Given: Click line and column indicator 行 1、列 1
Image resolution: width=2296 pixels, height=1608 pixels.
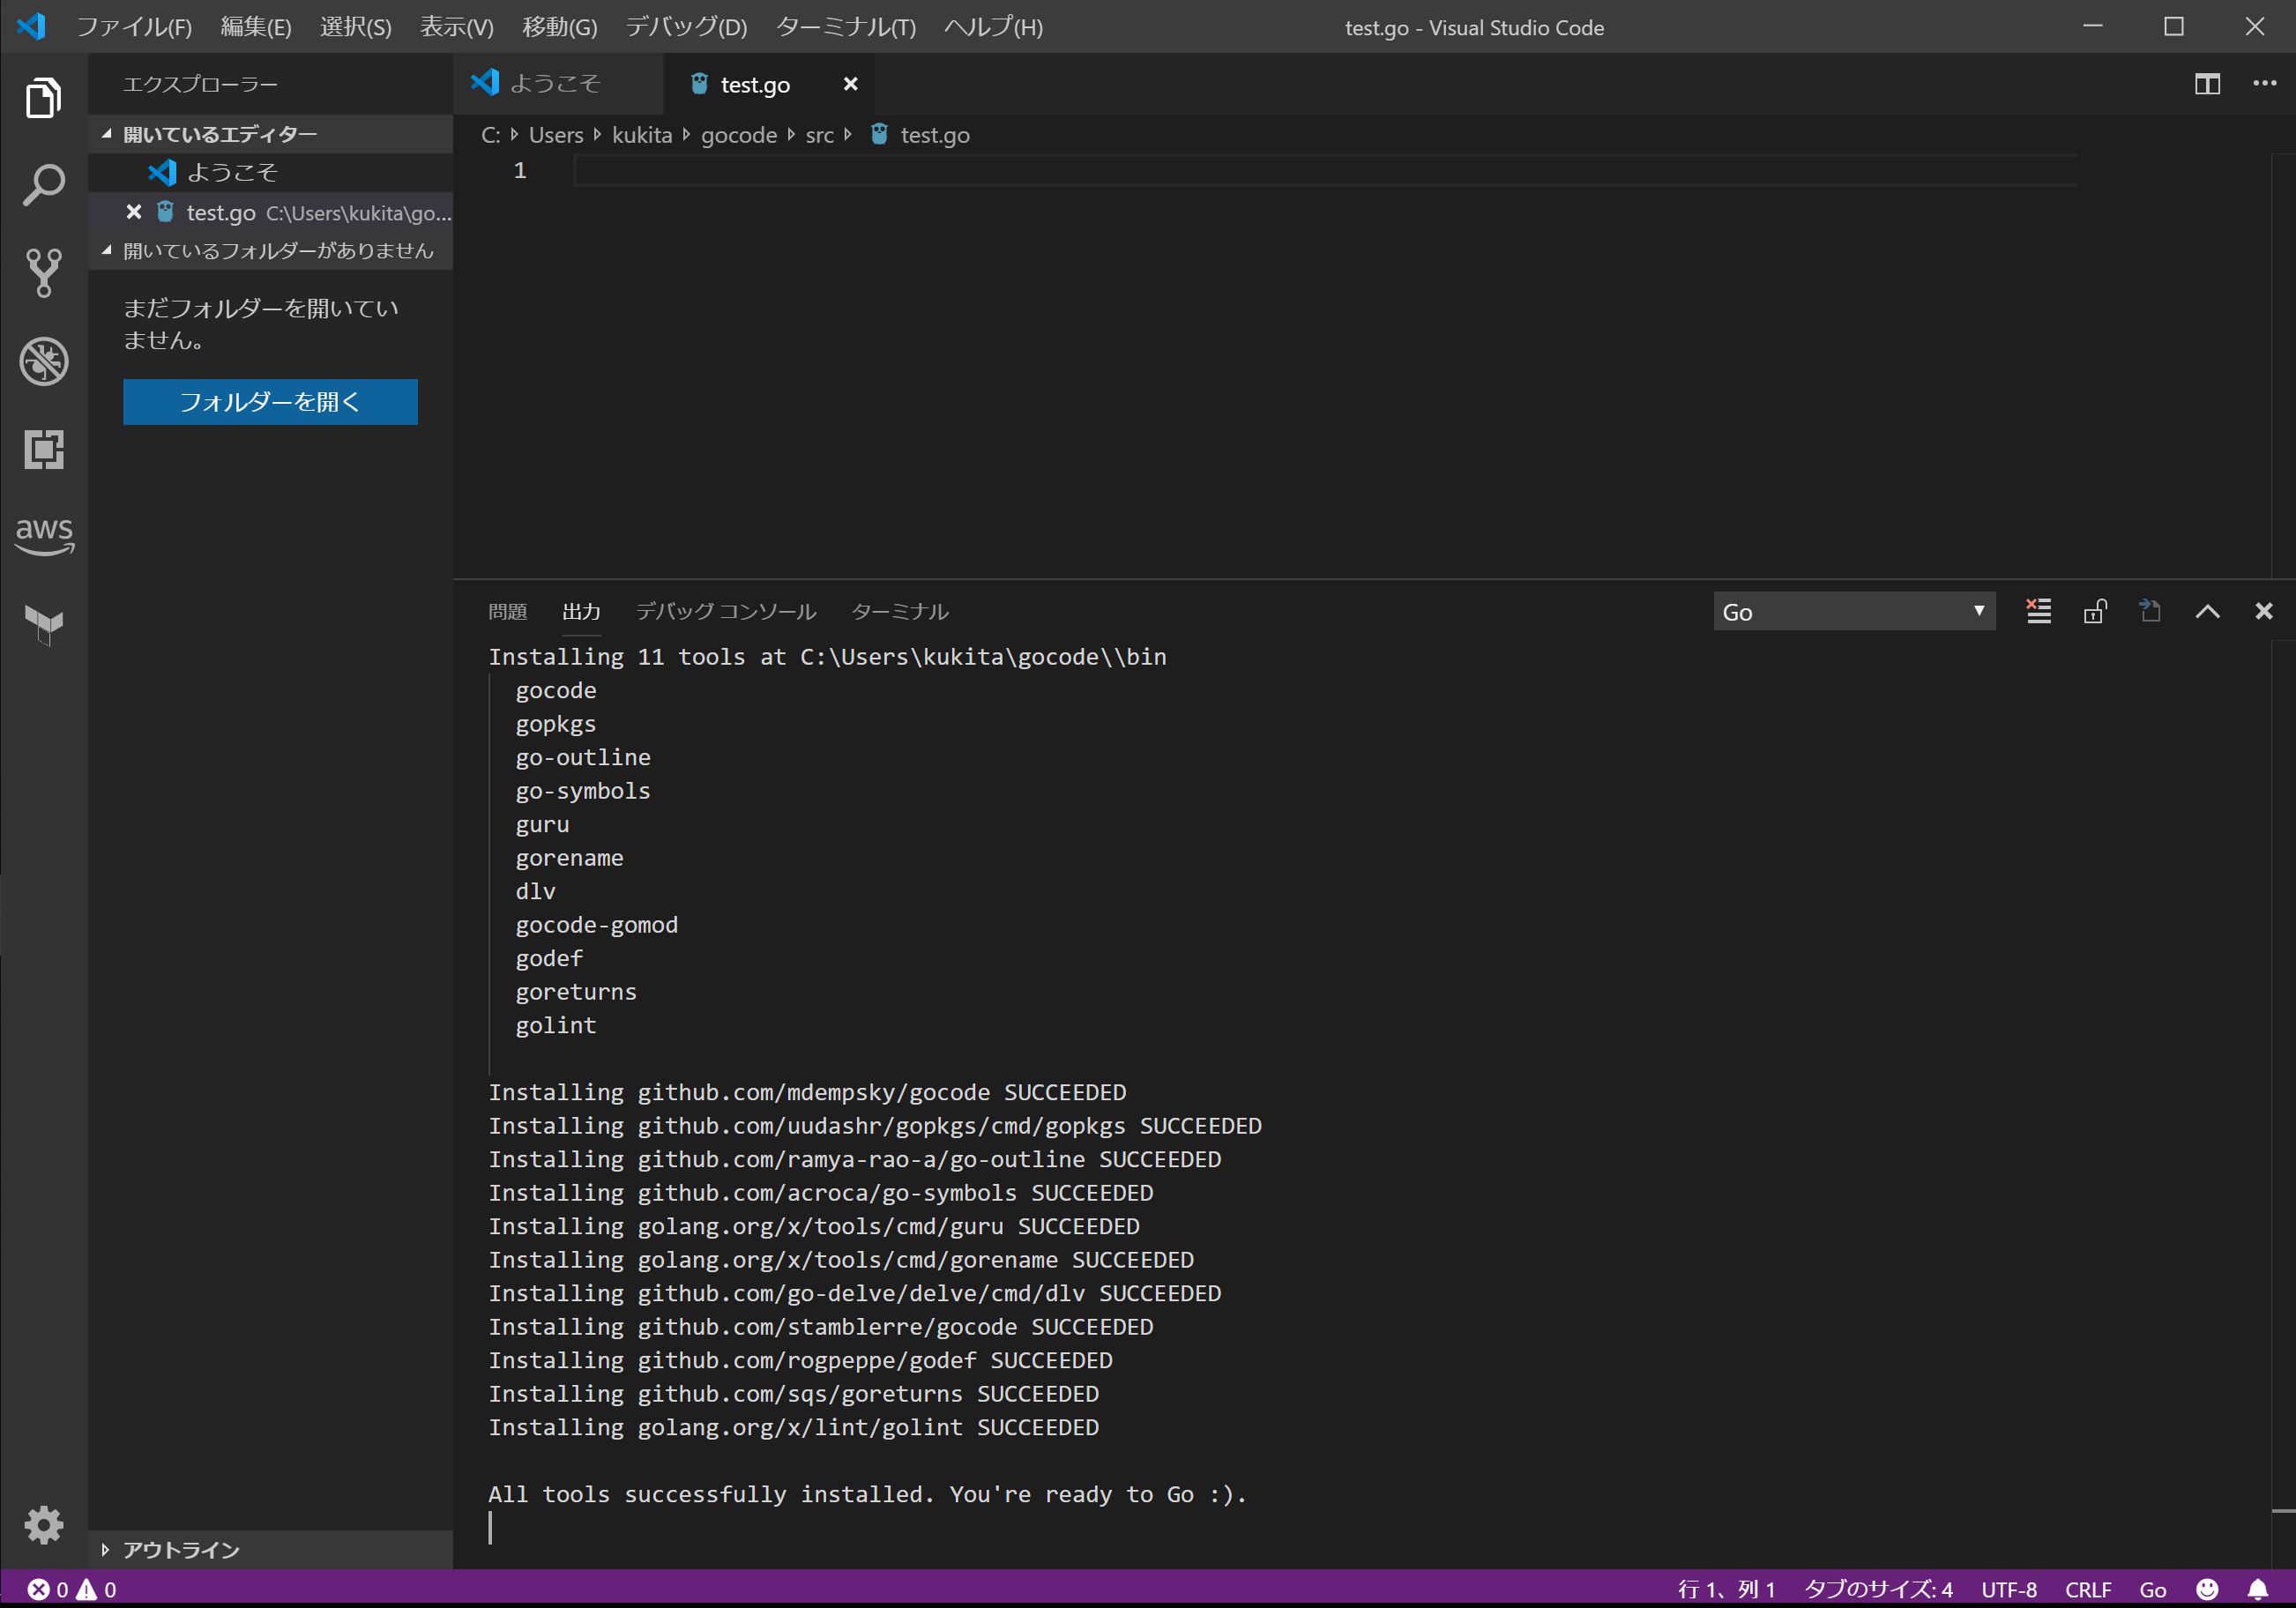Looking at the screenshot, I should tap(1727, 1589).
